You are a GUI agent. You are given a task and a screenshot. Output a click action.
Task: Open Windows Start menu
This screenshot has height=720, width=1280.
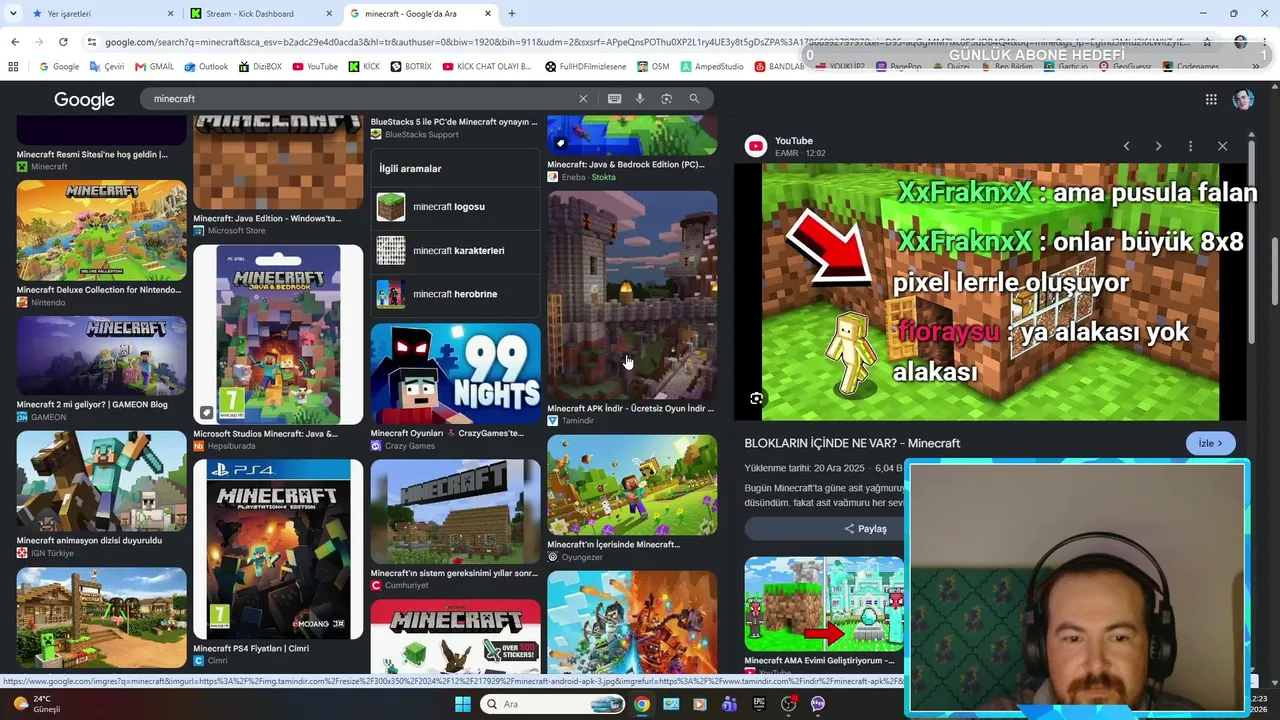coord(462,704)
